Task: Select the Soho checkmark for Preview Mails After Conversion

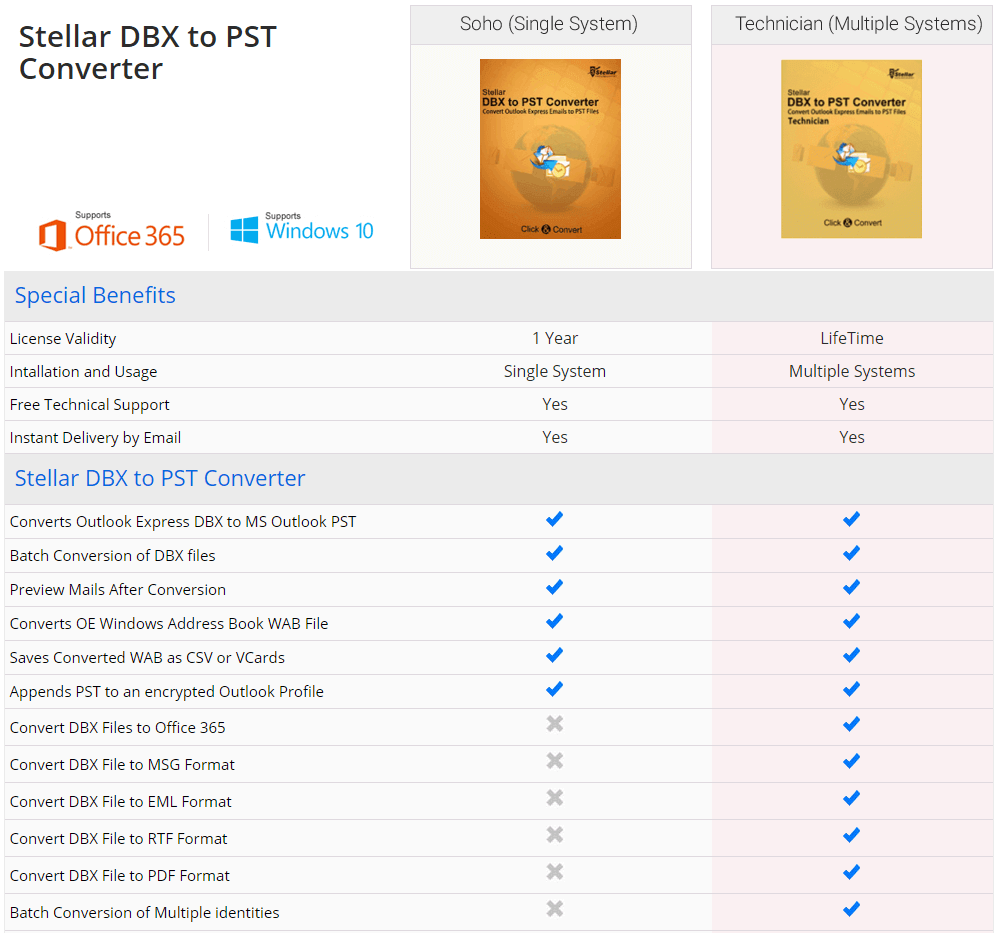Action: pos(554,587)
